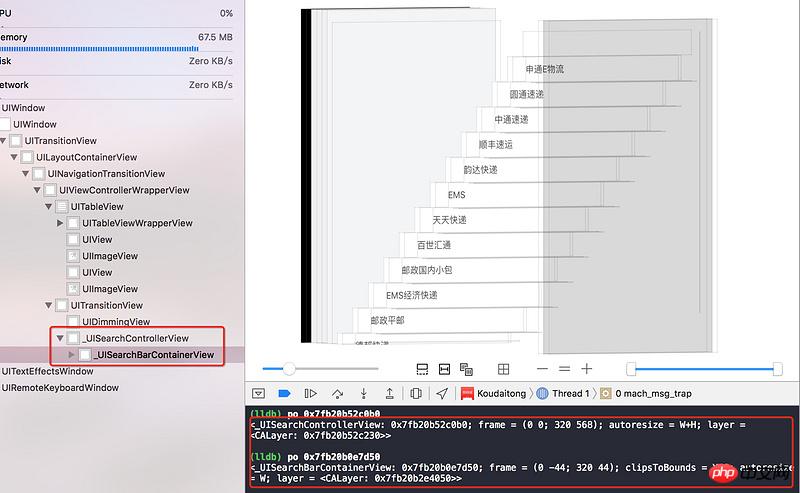This screenshot has width=800, height=493.
Task: Select the 圆通速递 cell in the 3D view
Action: (x=527, y=94)
